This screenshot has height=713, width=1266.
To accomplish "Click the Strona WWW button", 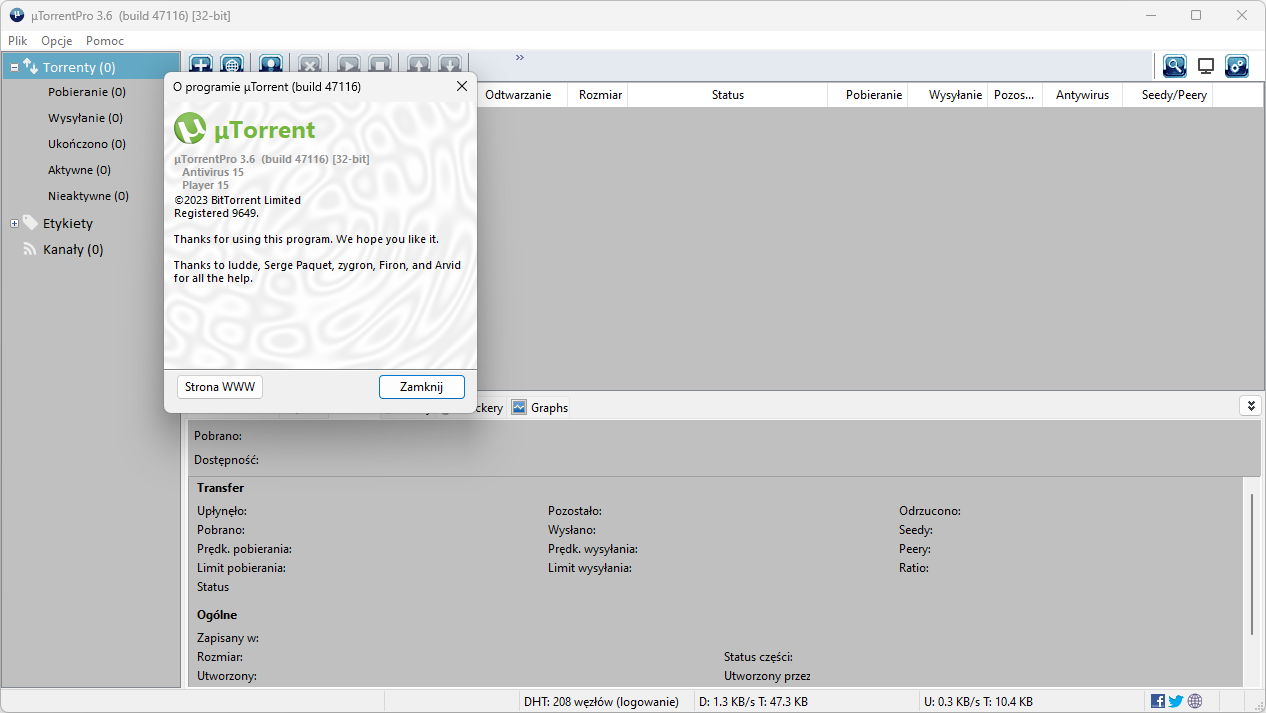I will 220,387.
